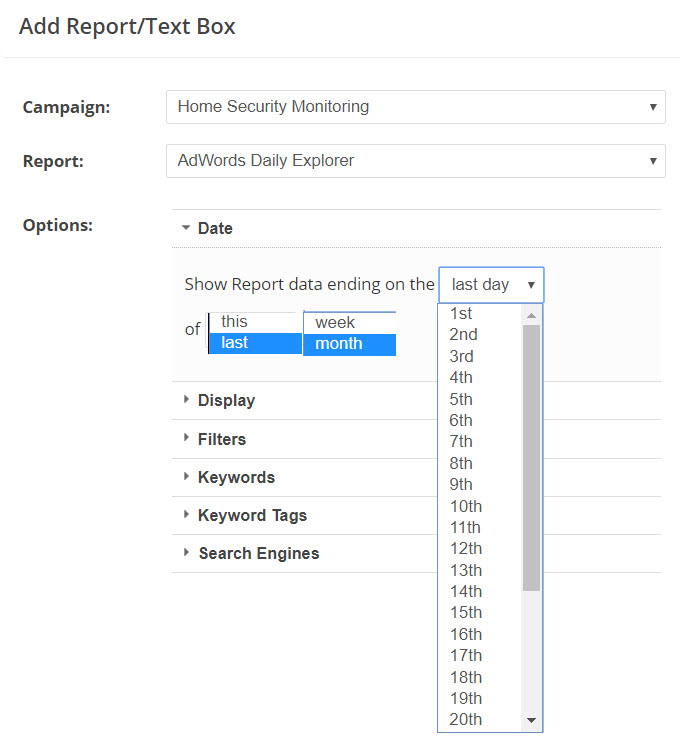680x756 pixels.
Task: Pick '15th' from day list
Action: [x=465, y=612]
